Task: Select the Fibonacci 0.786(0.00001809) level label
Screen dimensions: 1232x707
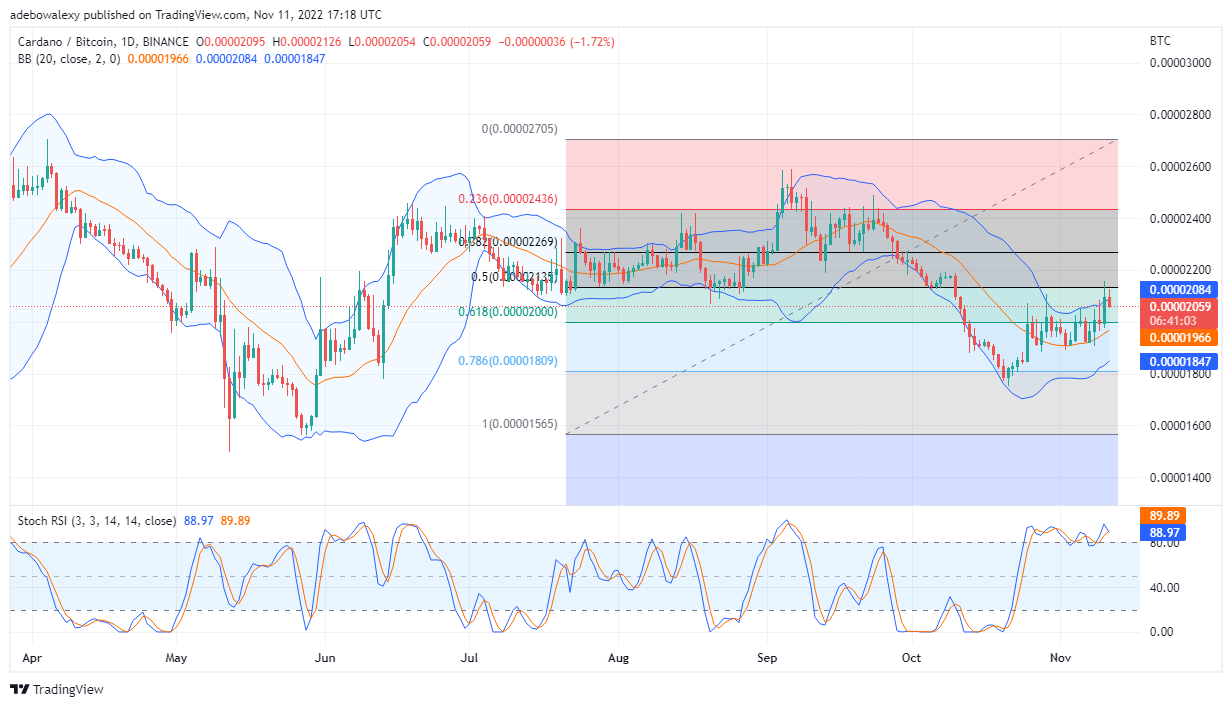Action: click(x=508, y=360)
